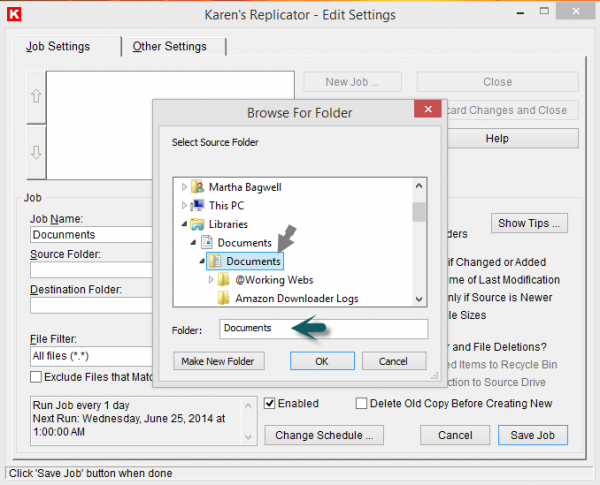
Task: Select 'Libraries' in the folder tree
Action: pos(228,224)
